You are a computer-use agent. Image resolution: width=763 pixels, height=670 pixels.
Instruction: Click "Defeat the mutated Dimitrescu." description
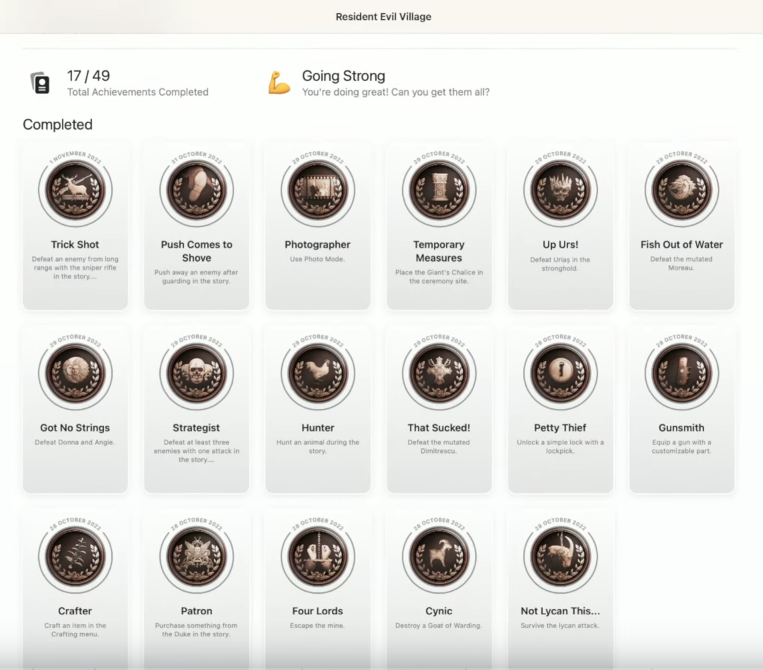439,447
